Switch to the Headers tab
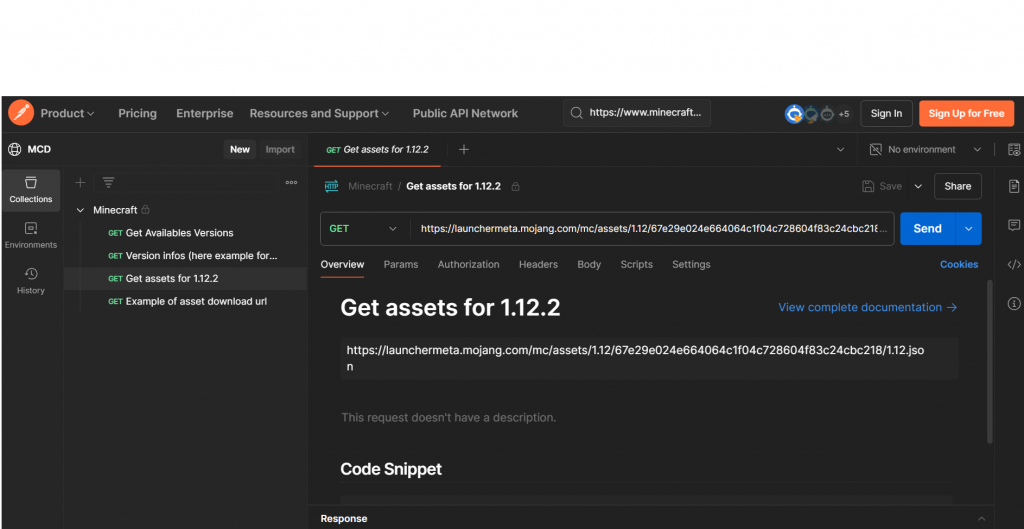Viewport: 1024px width, 529px height. 538,264
